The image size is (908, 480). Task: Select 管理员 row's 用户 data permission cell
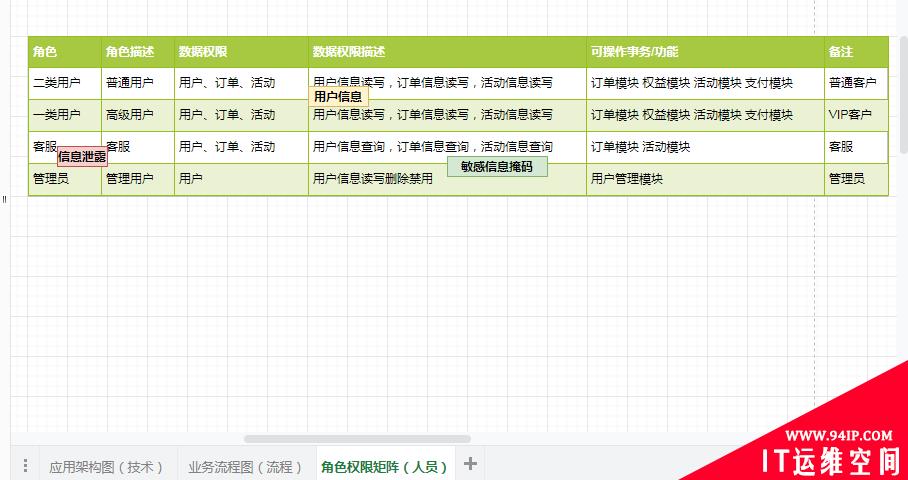click(241, 179)
